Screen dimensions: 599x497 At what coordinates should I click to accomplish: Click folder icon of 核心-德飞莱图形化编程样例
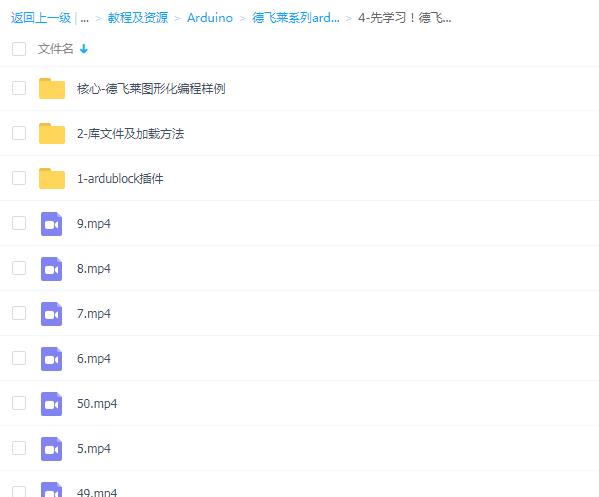[52, 88]
